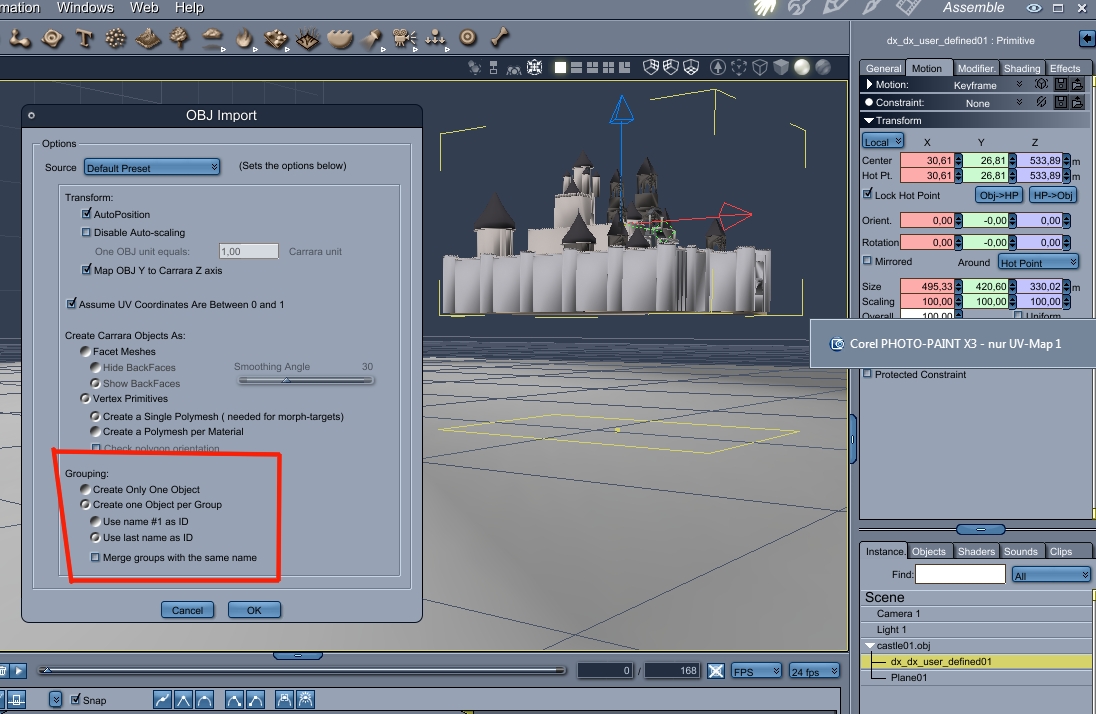Viewport: 1096px width, 714px height.
Task: Toggle Lock Hot Point checkbox
Action: pos(867,194)
